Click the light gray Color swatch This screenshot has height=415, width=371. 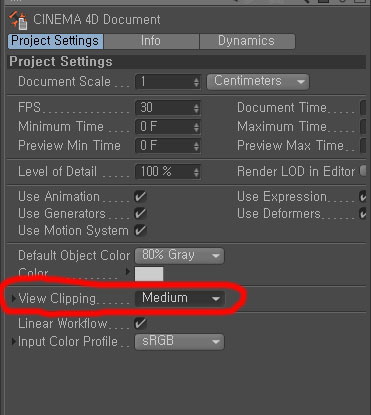pyautogui.click(x=149, y=274)
